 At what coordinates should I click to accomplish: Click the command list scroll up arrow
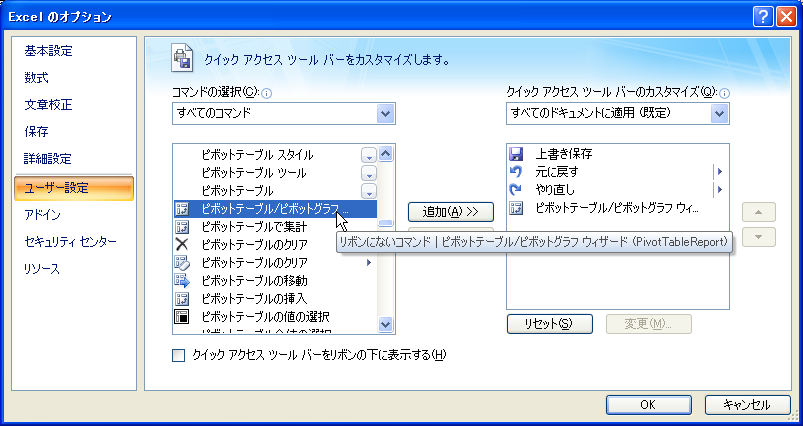point(386,153)
